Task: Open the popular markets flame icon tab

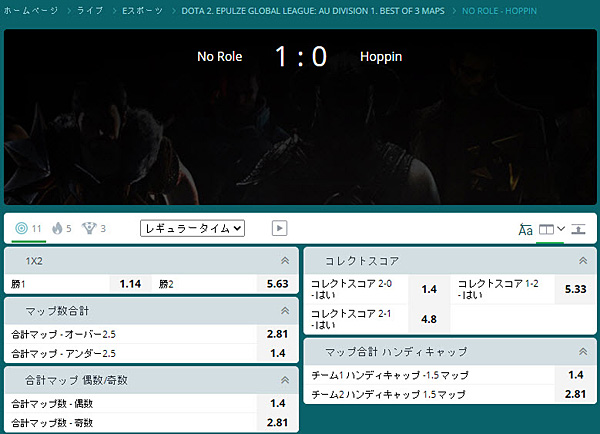Action: click(62, 228)
